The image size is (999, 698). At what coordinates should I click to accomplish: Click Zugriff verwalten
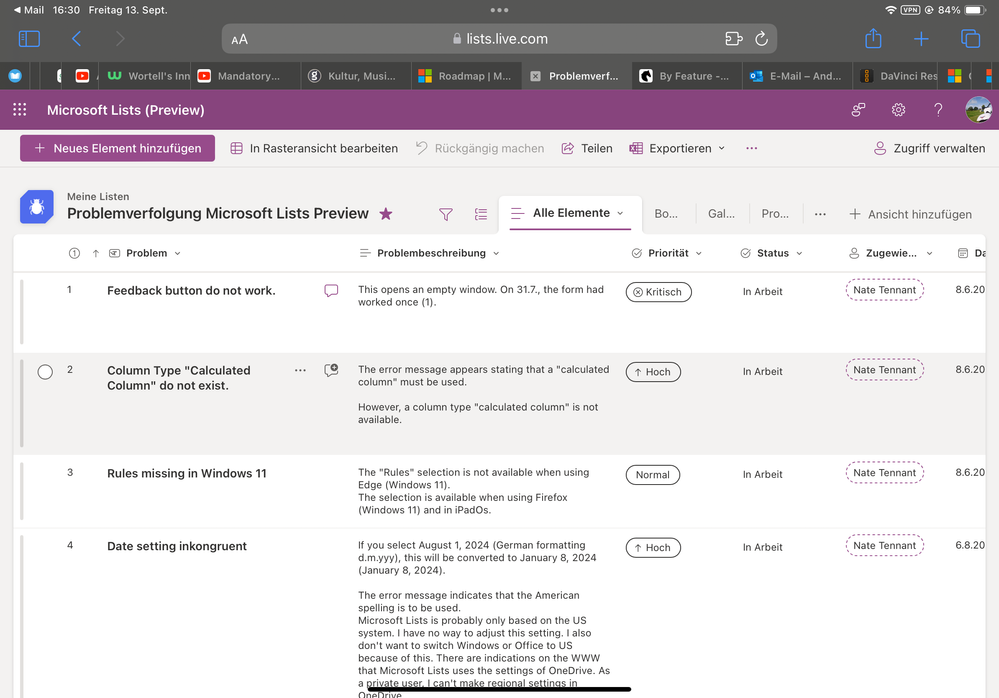(x=929, y=148)
